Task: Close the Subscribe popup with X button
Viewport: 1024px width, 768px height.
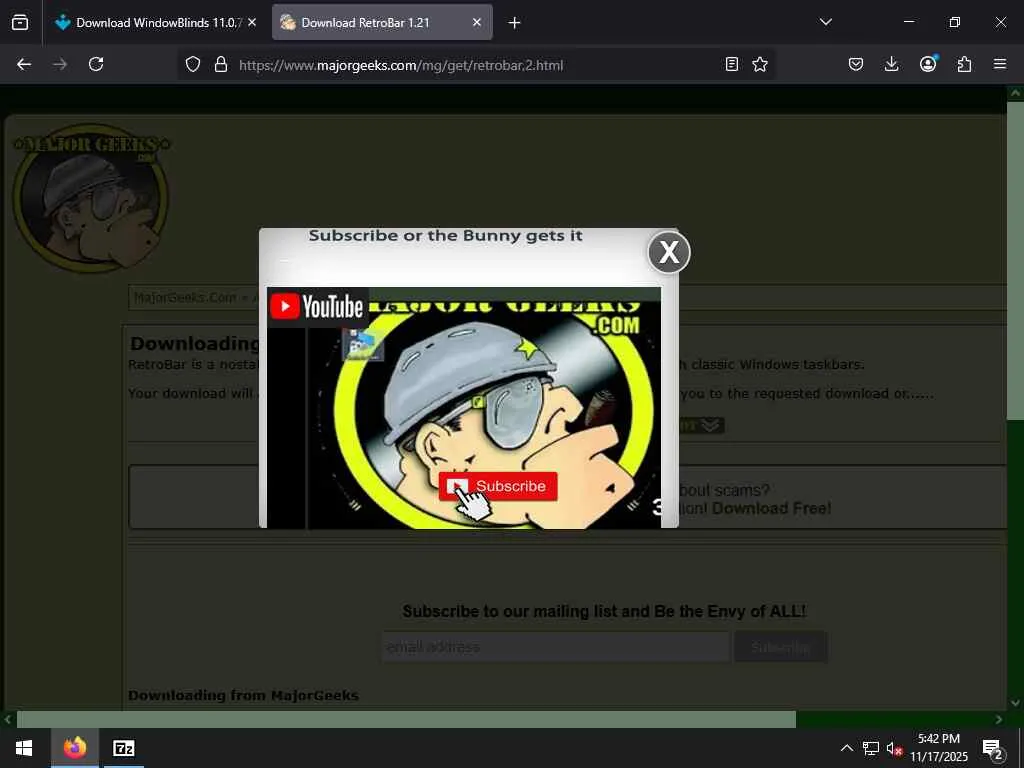Action: coord(669,251)
